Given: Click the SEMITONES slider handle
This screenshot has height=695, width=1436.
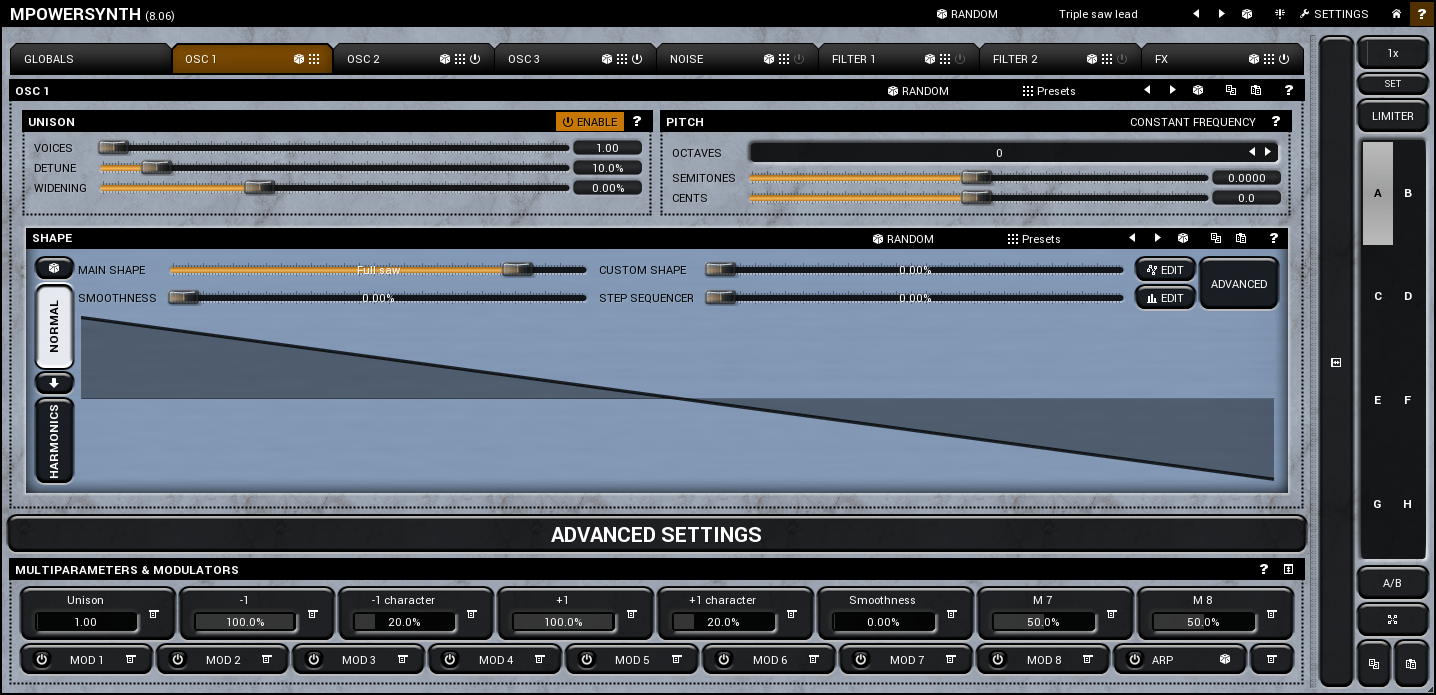Looking at the screenshot, I should (976, 177).
